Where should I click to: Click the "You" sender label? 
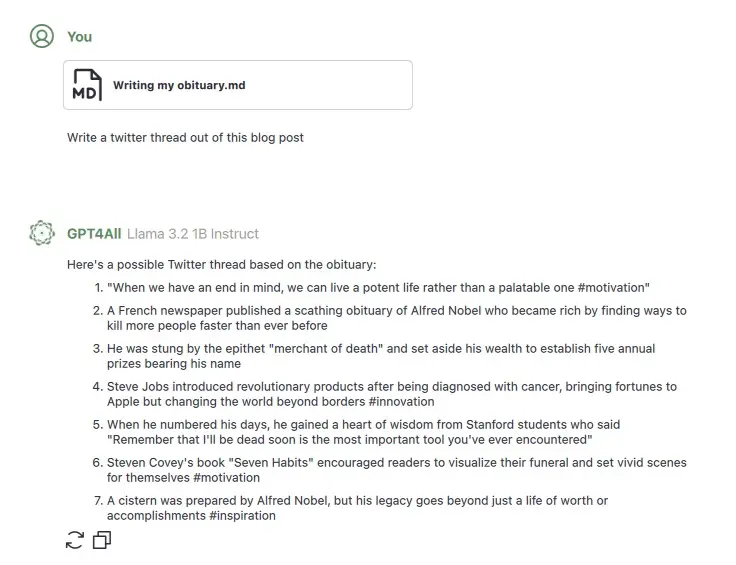(x=79, y=37)
